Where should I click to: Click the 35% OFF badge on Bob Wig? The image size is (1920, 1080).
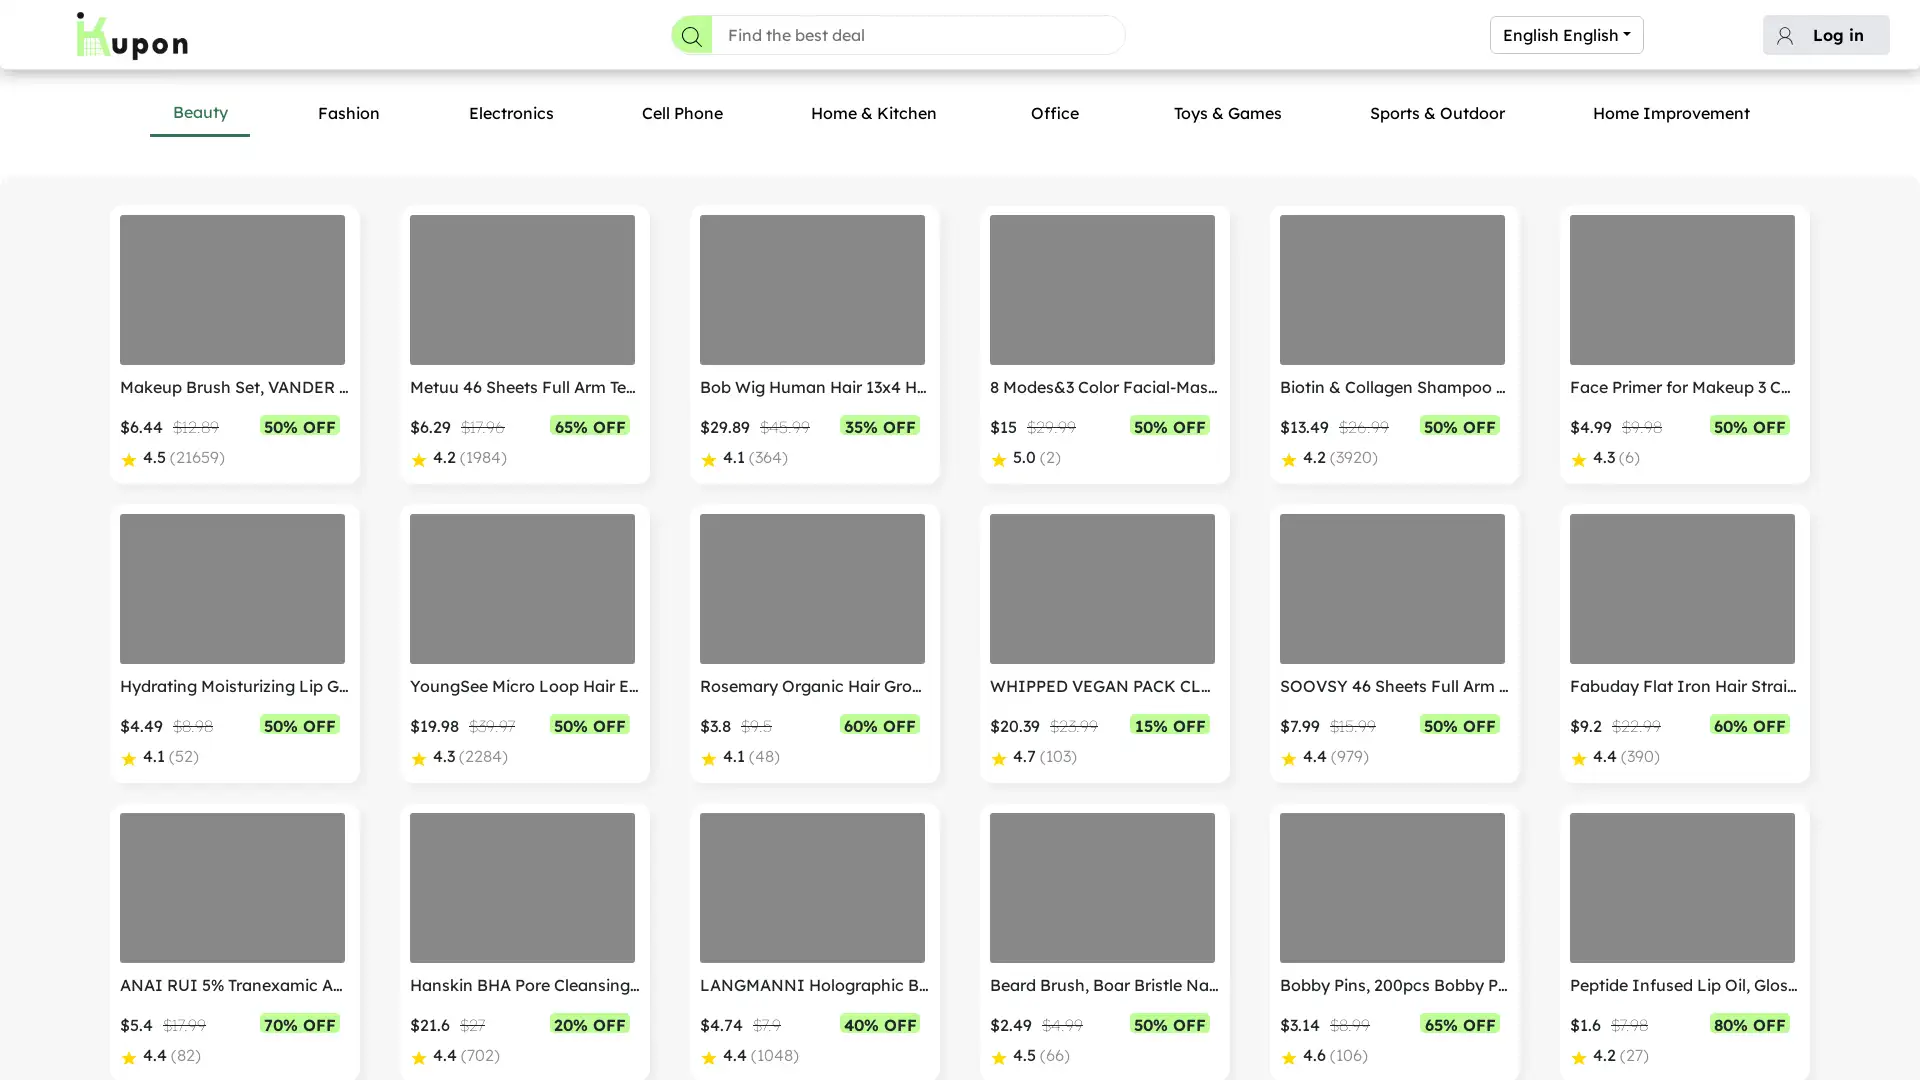click(880, 426)
